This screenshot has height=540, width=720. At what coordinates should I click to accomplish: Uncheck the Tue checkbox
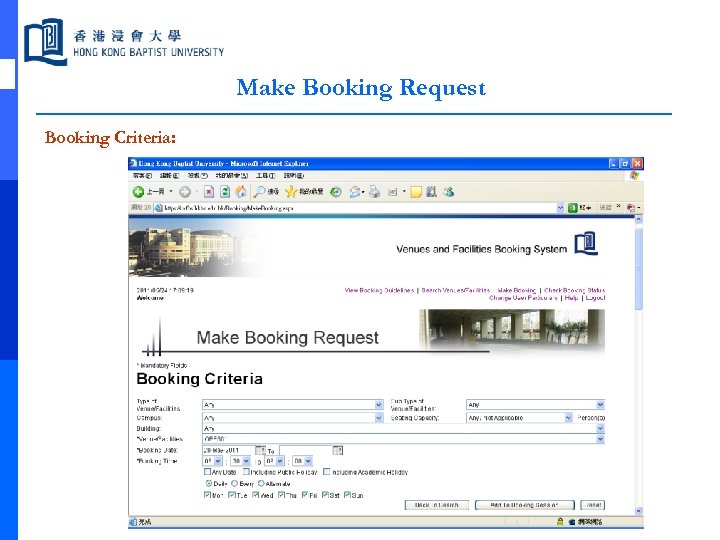tap(232, 495)
